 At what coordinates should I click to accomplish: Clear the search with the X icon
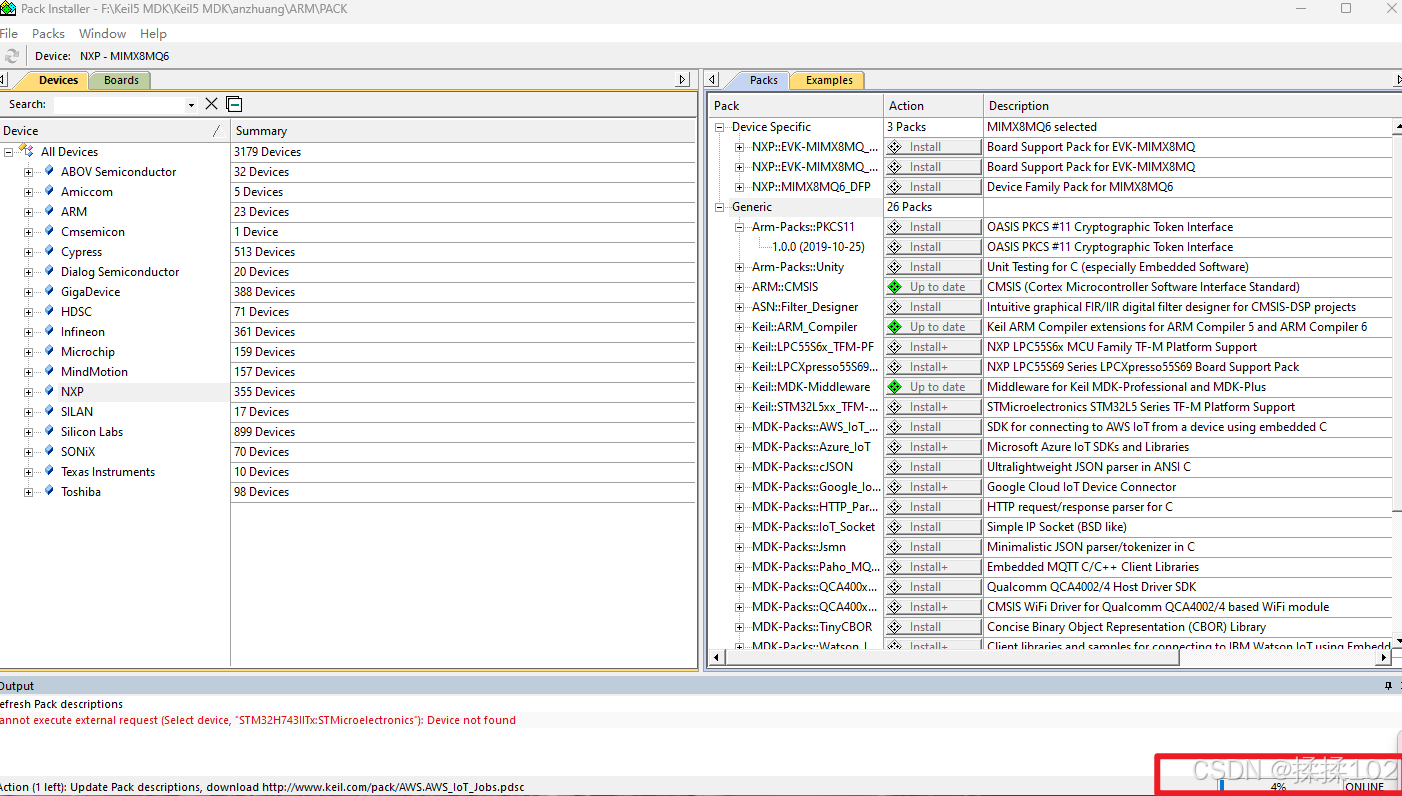[x=211, y=104]
